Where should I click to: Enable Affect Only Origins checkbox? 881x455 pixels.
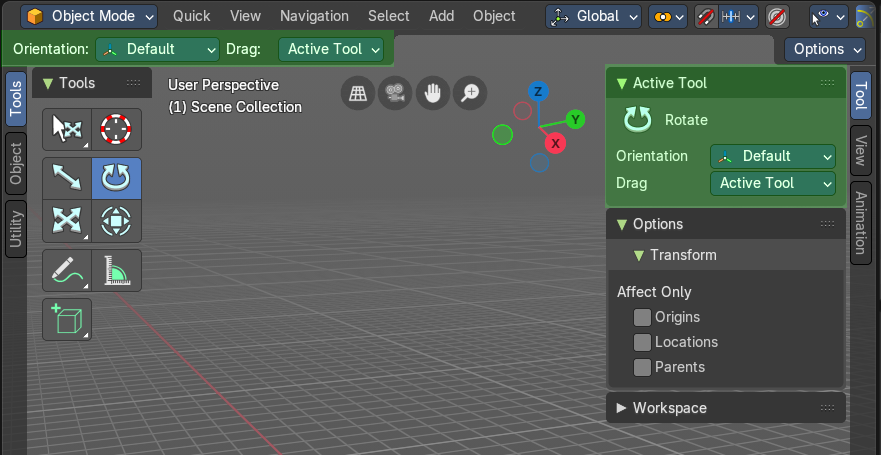point(642,317)
